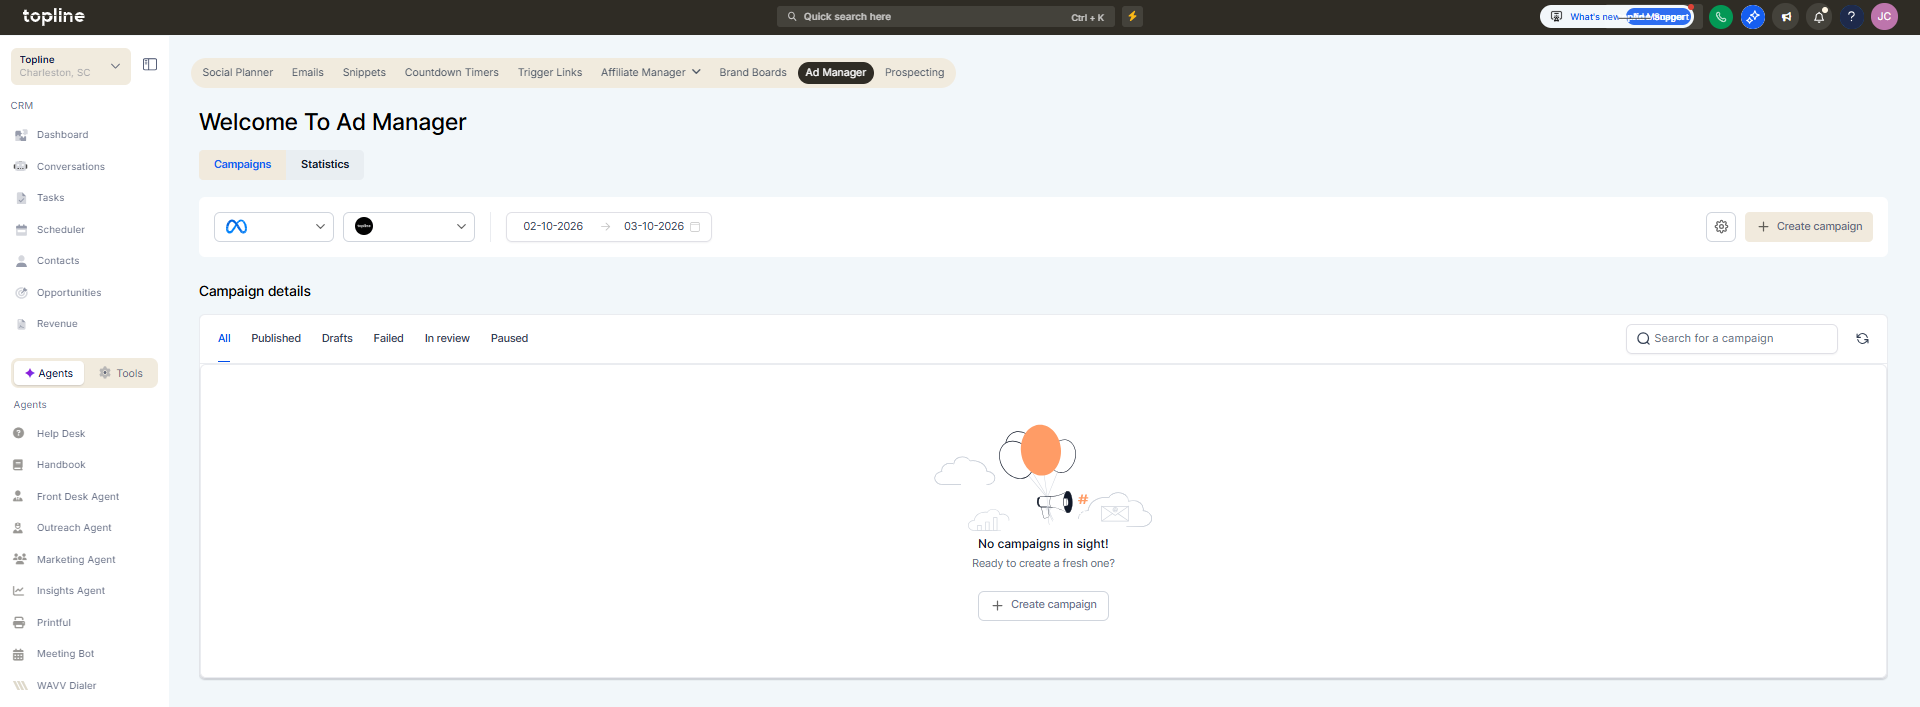Open Handbook in sidebar

click(60, 465)
